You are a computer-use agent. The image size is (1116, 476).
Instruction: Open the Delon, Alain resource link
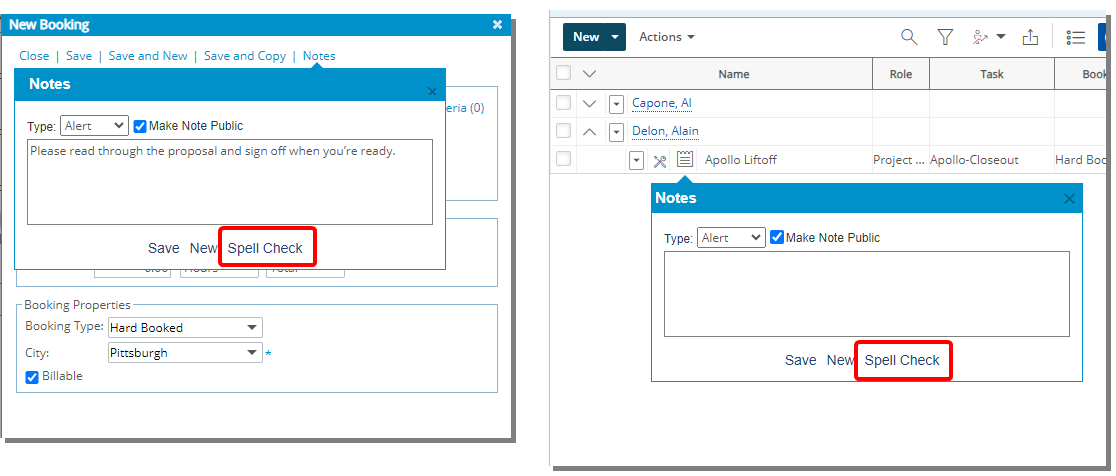(665, 131)
